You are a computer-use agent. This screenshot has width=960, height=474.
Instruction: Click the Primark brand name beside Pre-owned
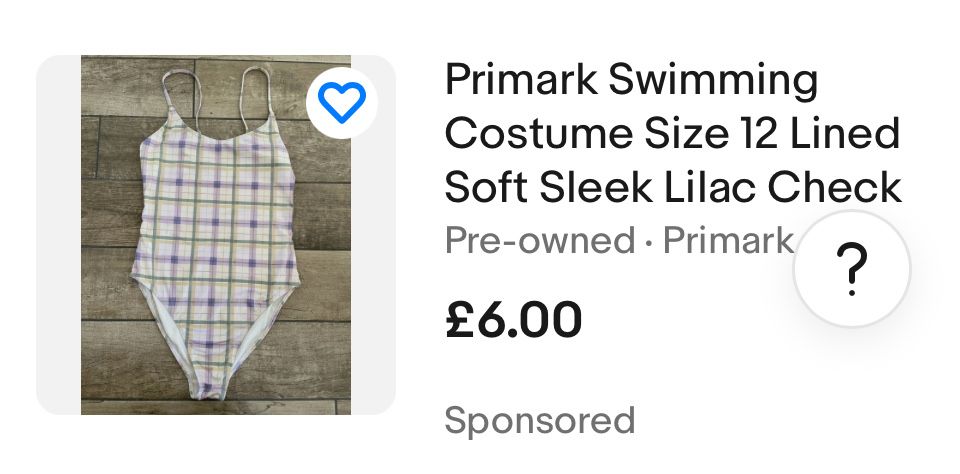pos(728,240)
